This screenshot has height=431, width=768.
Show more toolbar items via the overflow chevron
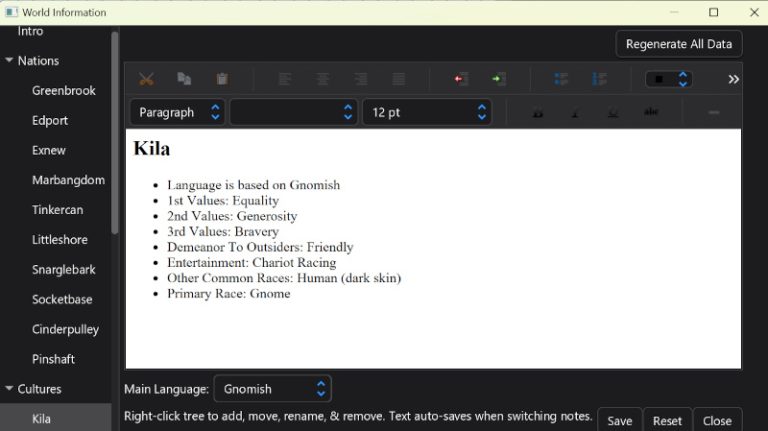point(733,79)
